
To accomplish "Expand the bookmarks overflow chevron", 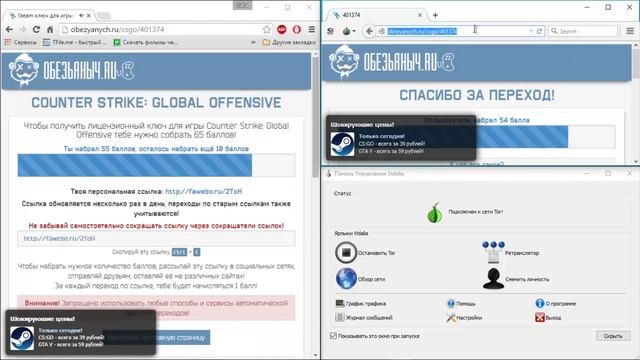I will tap(253, 42).
